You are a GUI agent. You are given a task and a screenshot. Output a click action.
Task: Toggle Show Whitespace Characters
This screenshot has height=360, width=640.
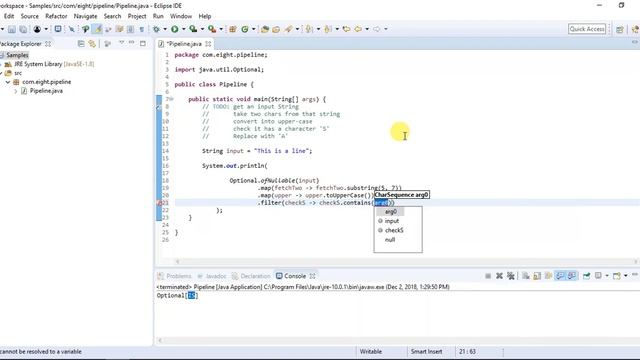coord(142,29)
